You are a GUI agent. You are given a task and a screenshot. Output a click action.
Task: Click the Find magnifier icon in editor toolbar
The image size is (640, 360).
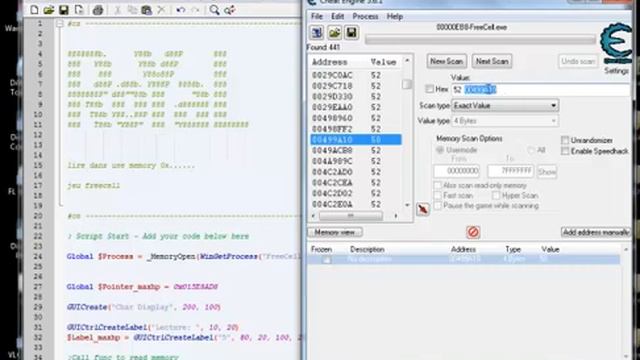point(215,10)
